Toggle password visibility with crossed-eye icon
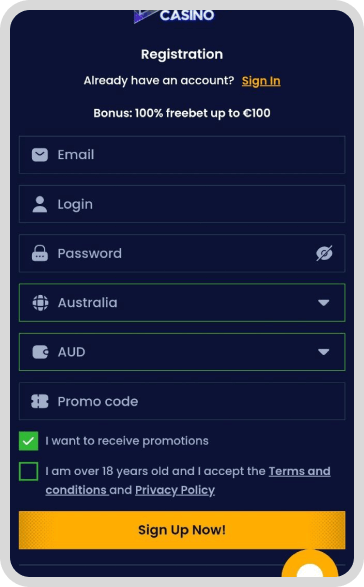Image resolution: width=364 pixels, height=587 pixels. 324,253
